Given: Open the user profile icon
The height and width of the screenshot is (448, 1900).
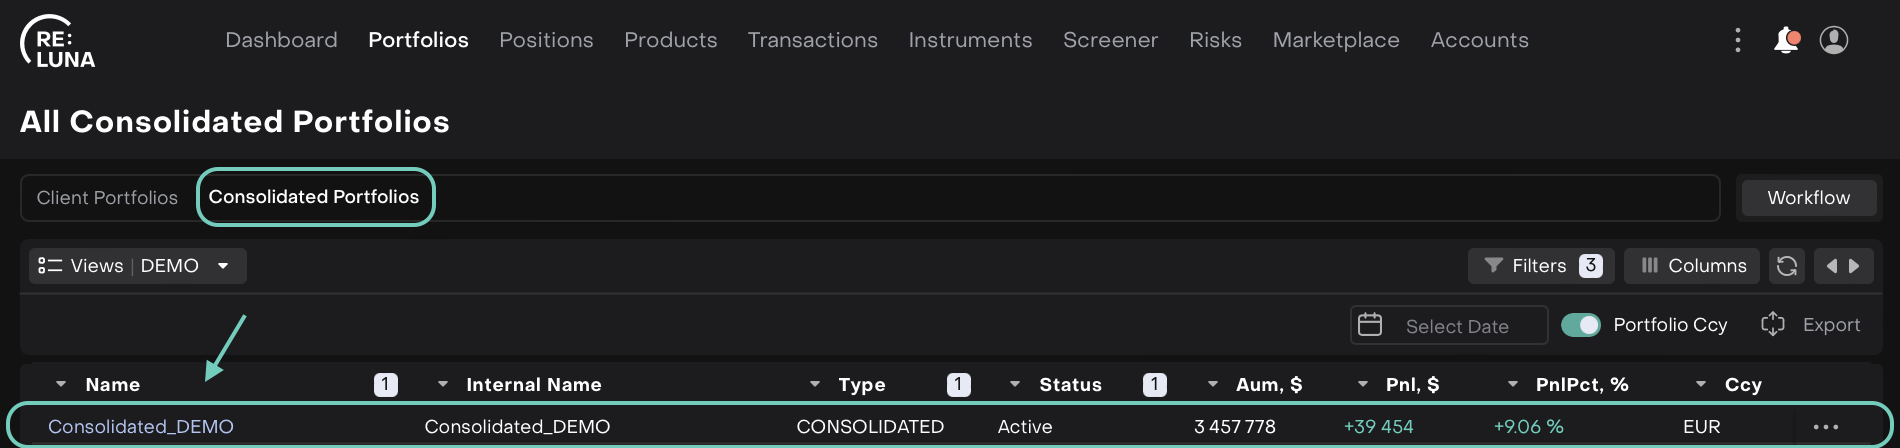Looking at the screenshot, I should coord(1833,40).
